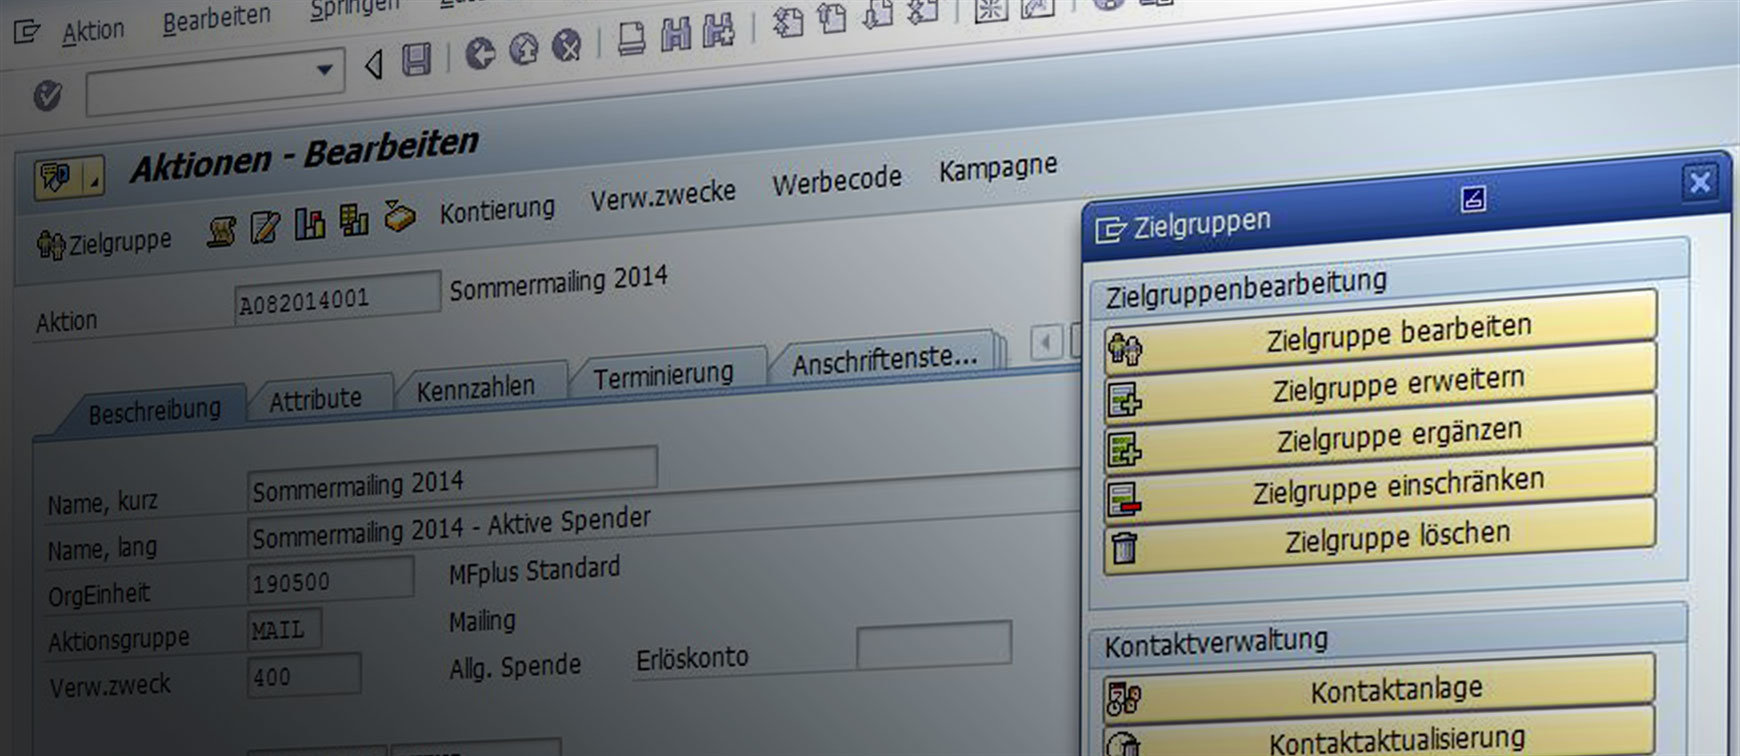The width and height of the screenshot is (1740, 756).
Task: Click the Previous Page icon
Action: 830,17
